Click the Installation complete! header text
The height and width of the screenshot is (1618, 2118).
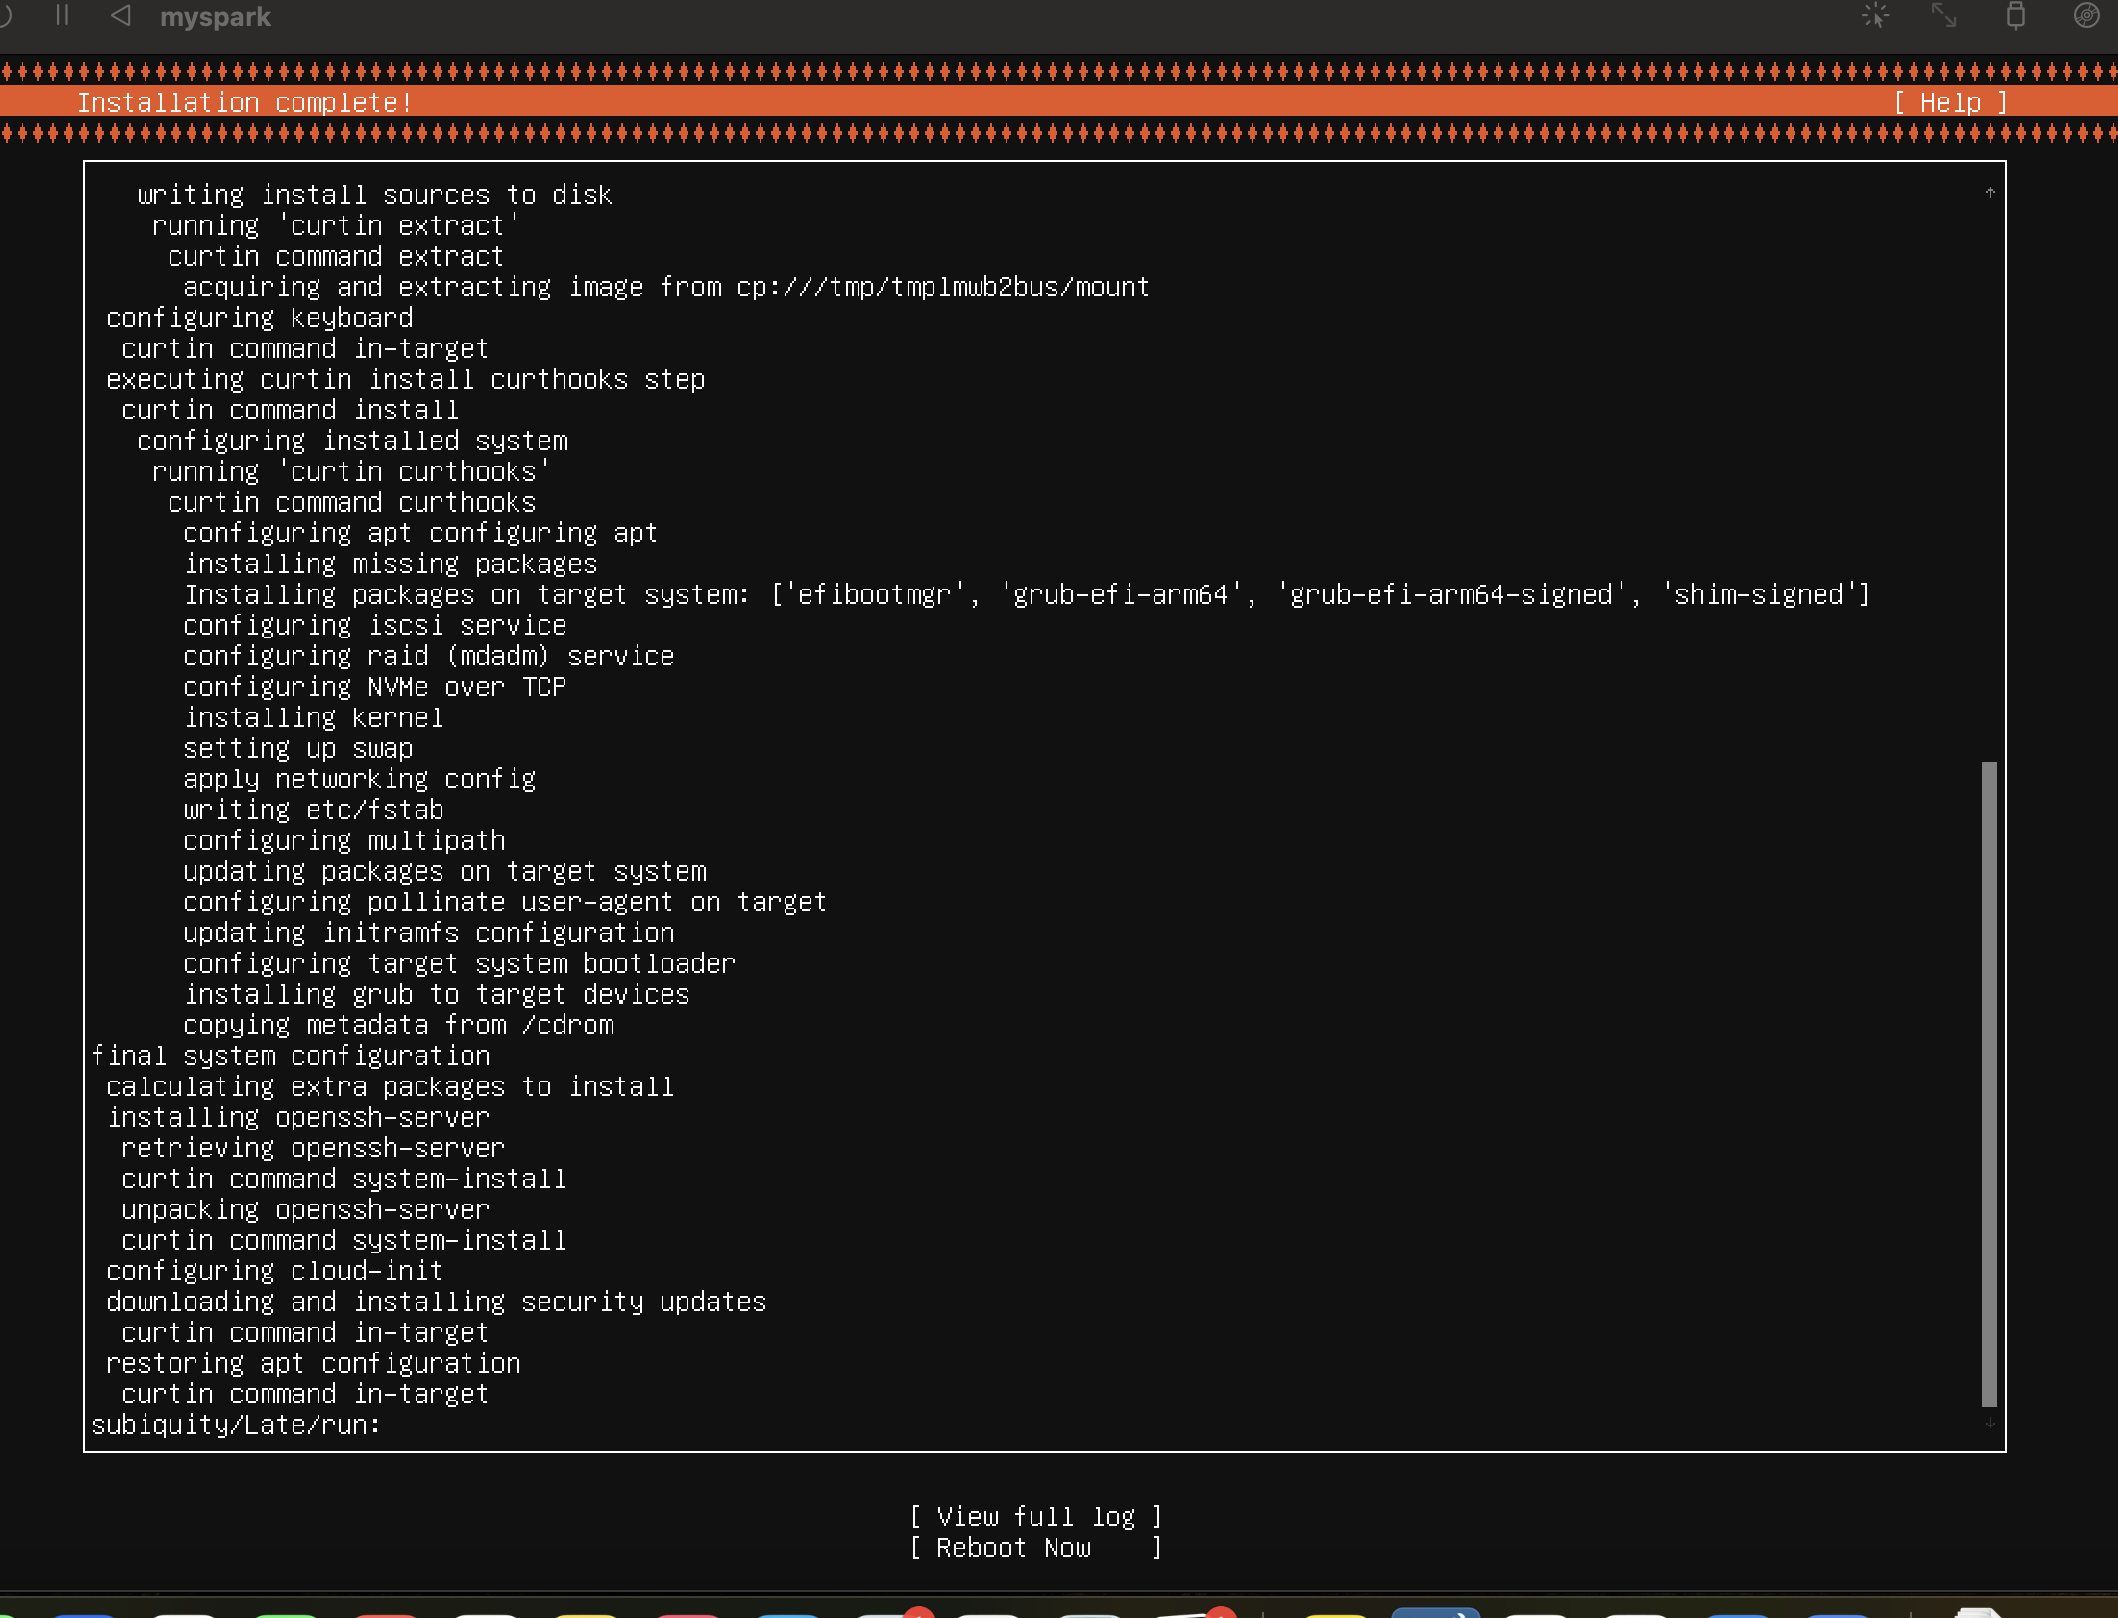click(x=244, y=102)
